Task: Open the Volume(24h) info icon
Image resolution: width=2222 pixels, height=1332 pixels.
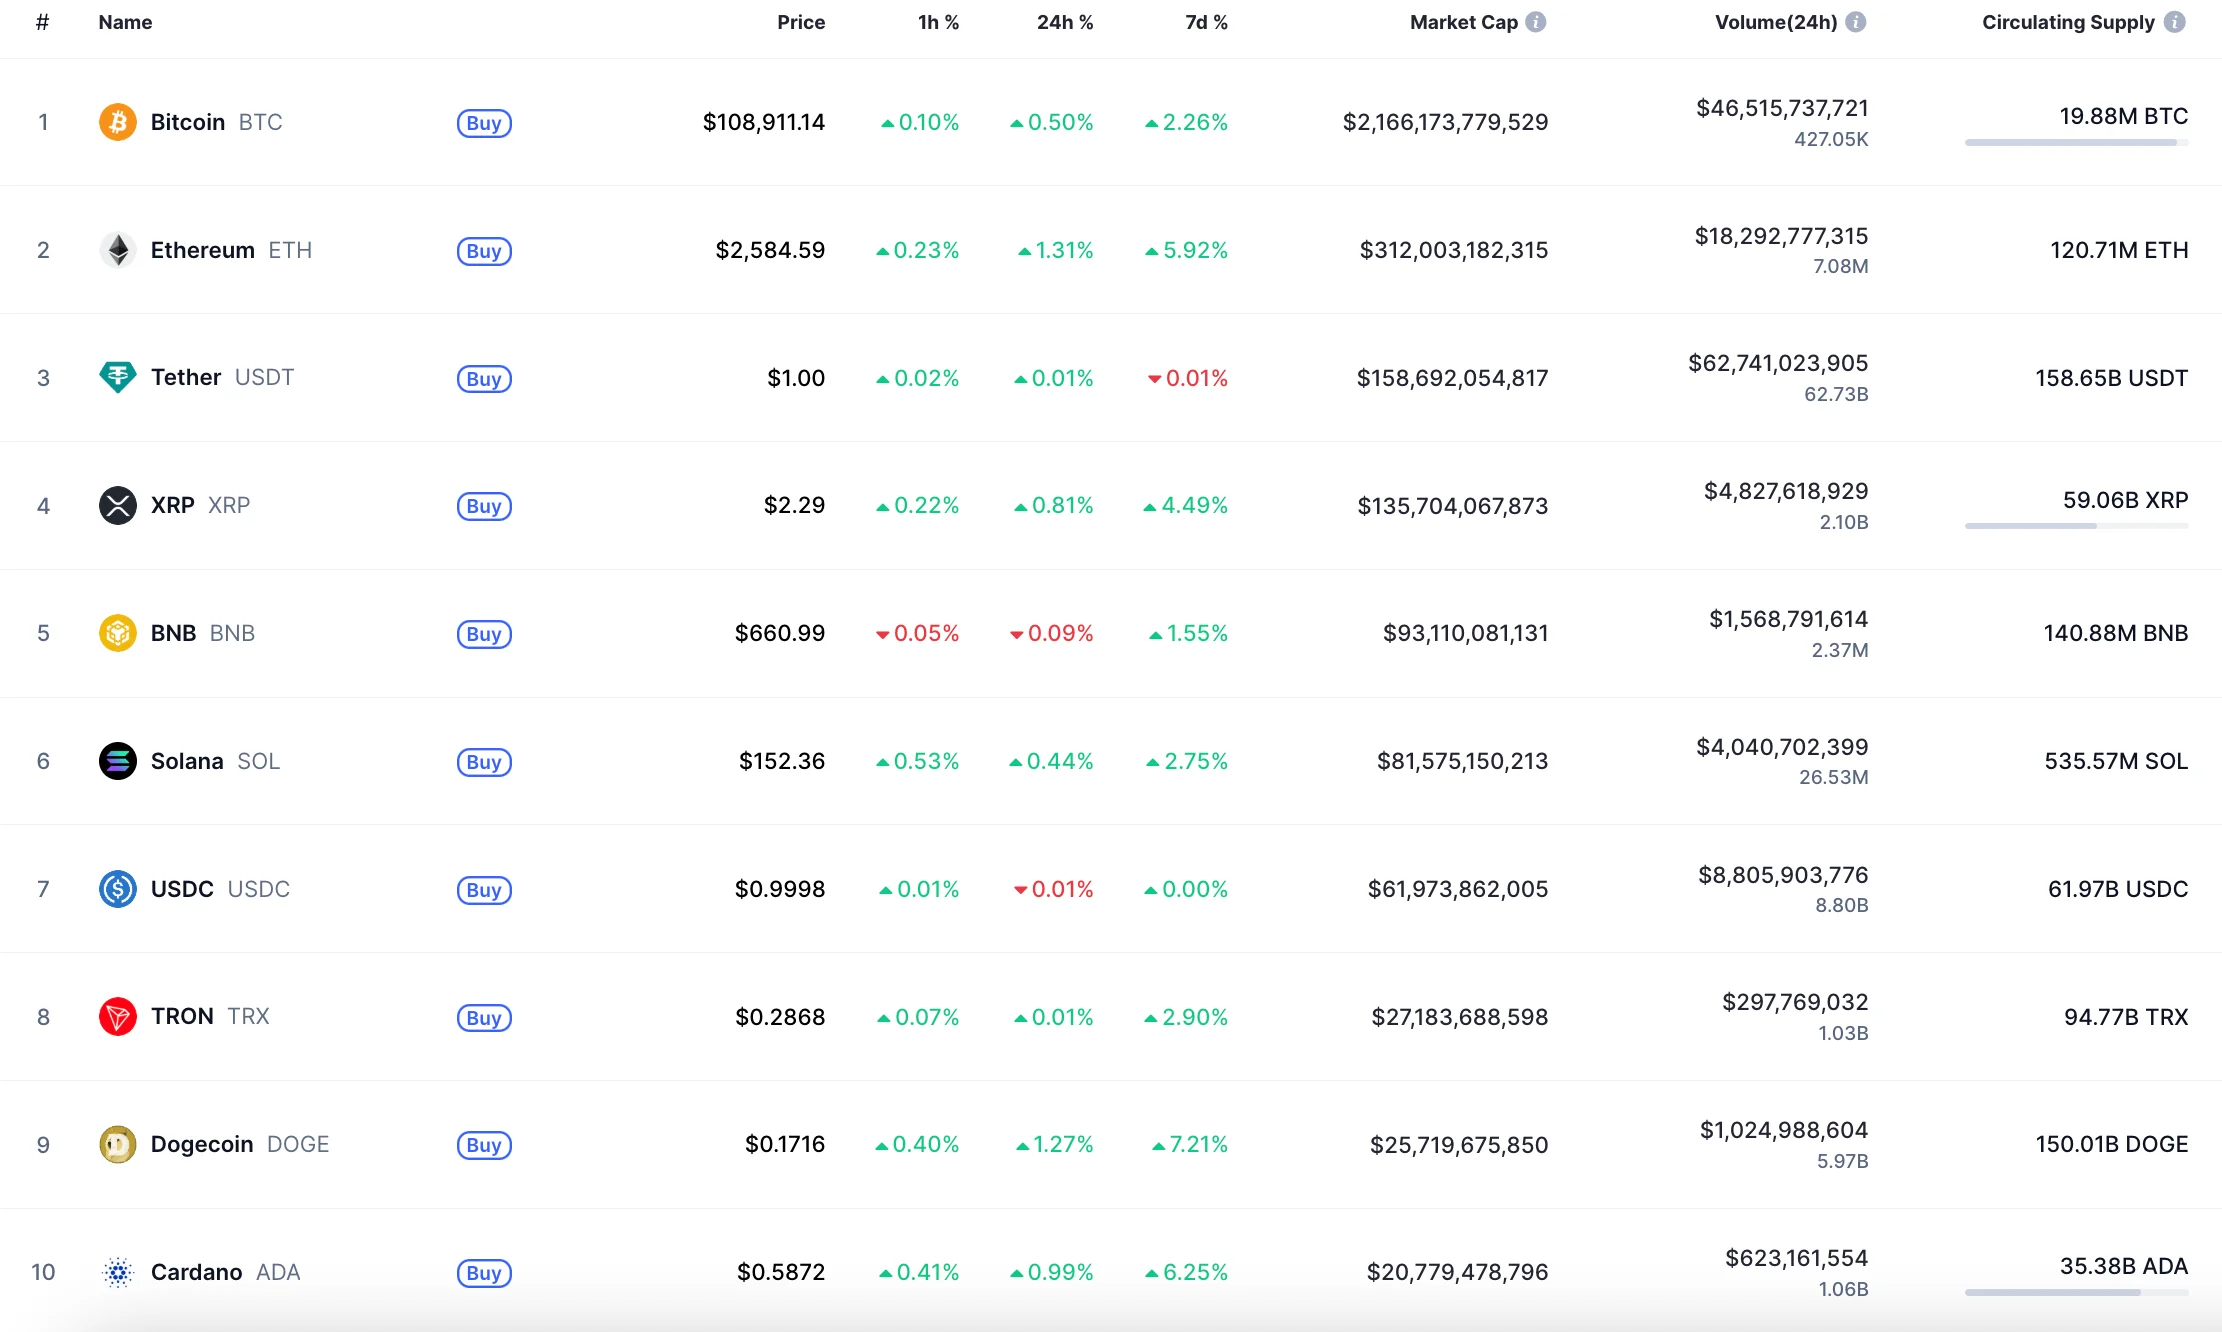Action: coord(1856,22)
